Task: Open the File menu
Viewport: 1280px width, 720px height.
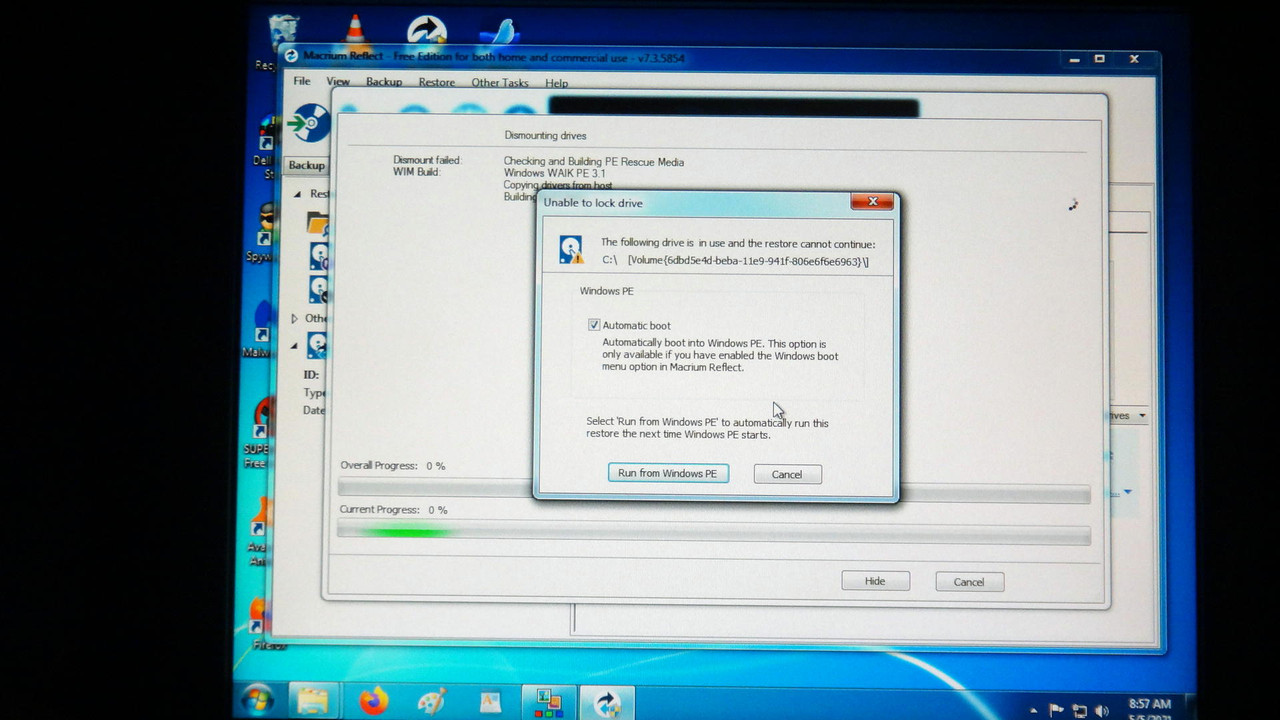Action: (302, 81)
